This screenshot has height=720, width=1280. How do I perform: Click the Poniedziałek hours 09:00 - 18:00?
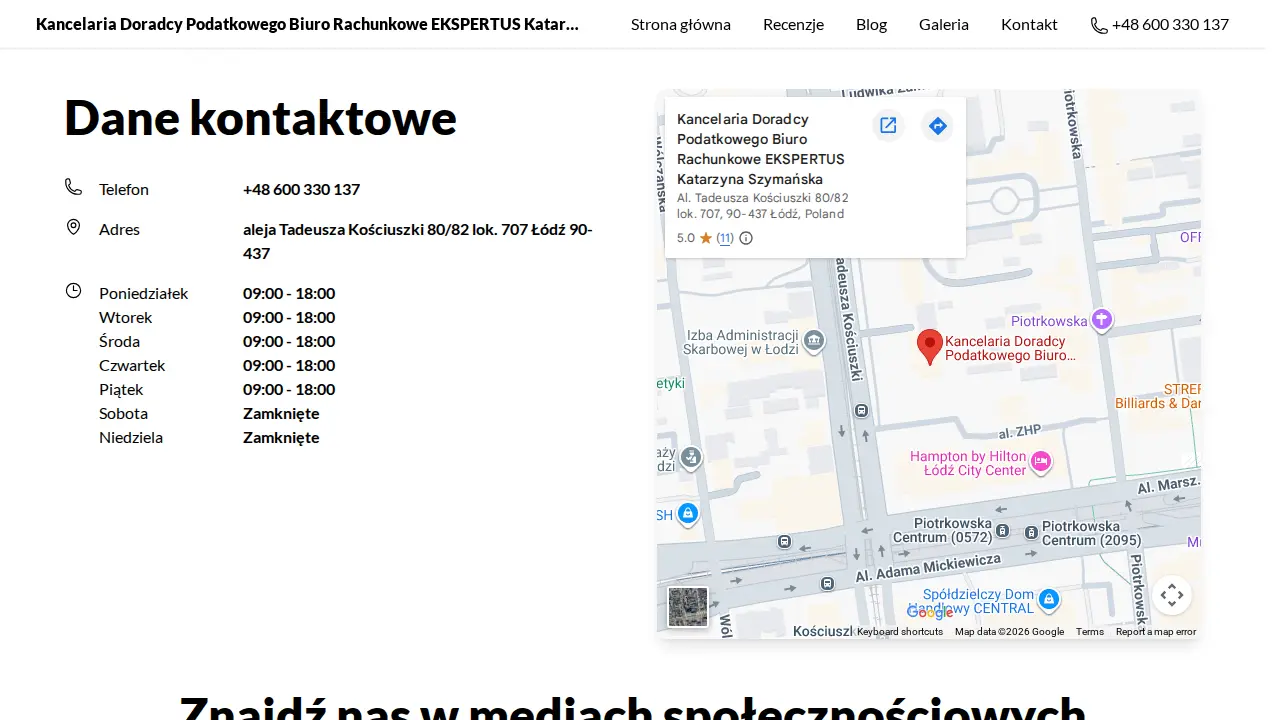coord(289,293)
